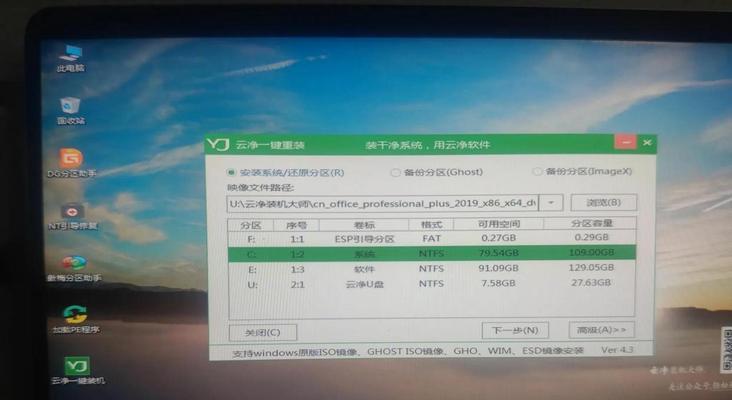Click the 0.27GB free space cell
Image resolution: width=732 pixels, height=400 pixels.
pyautogui.click(x=499, y=238)
